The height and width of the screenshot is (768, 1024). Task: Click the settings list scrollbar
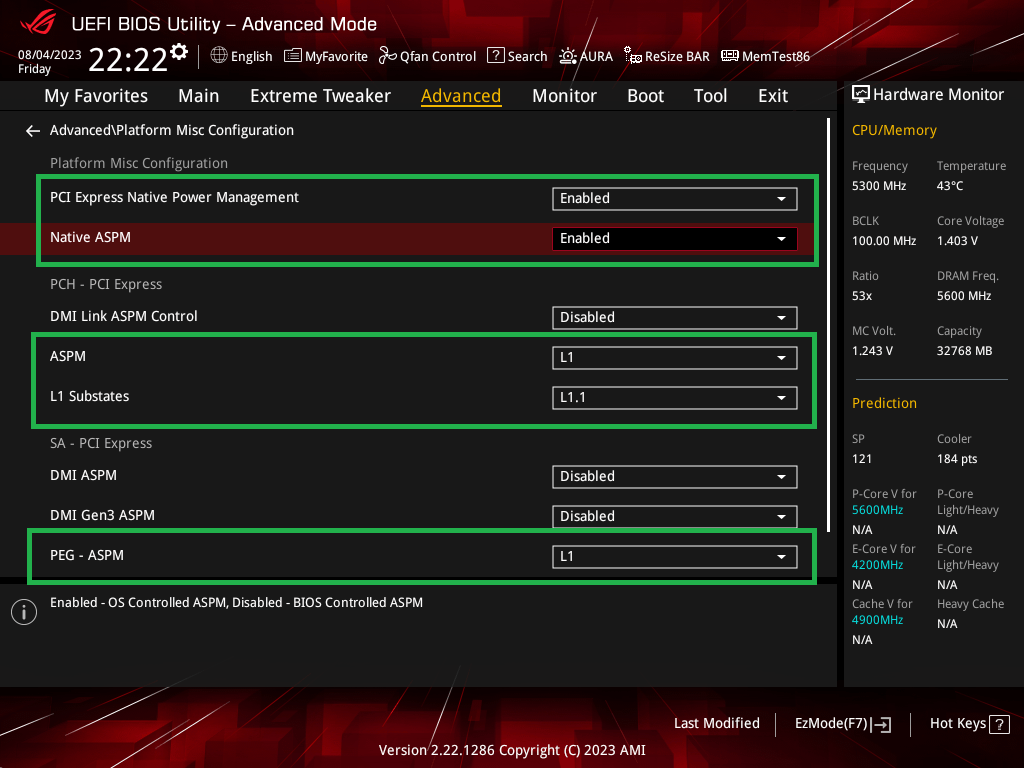click(829, 325)
